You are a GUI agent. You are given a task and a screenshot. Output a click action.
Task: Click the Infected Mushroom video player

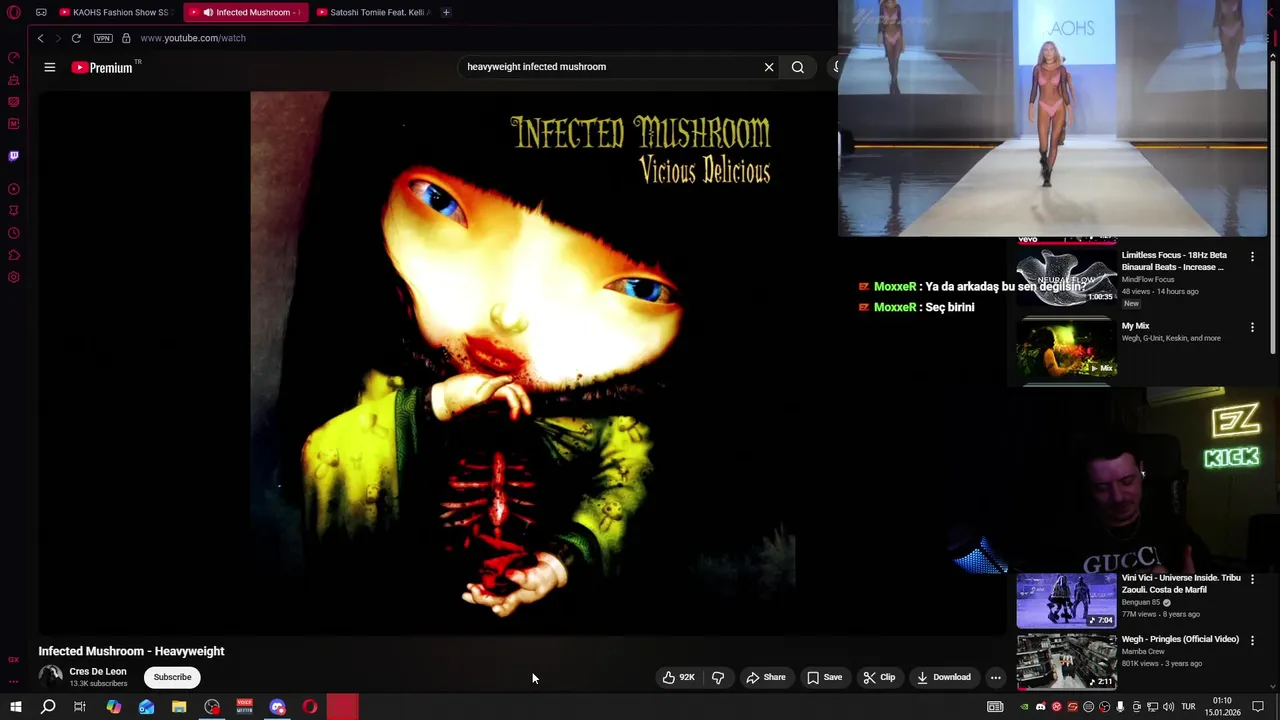click(x=523, y=362)
